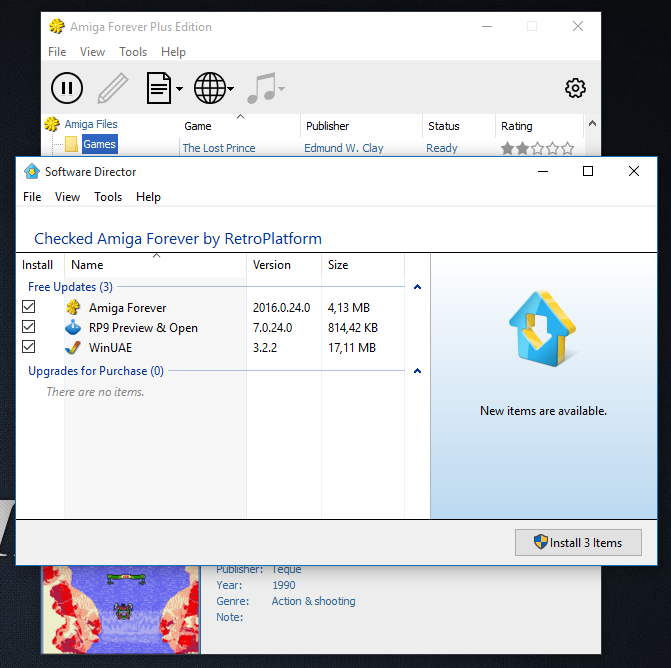
Task: Click the pencil Edit icon in Amiga Forever
Action: (113, 88)
